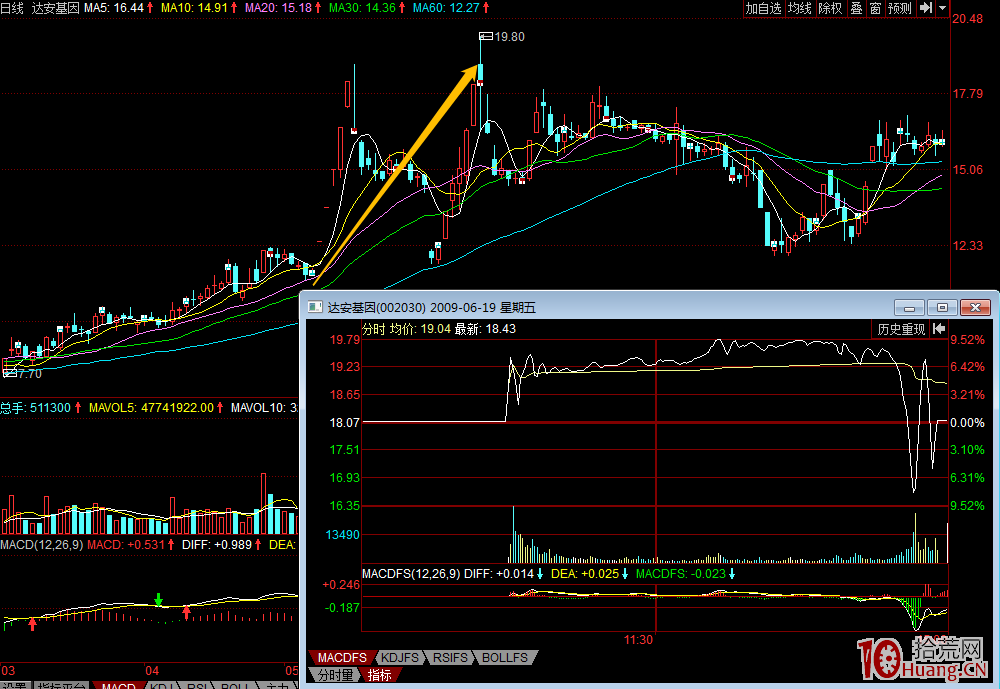Select the KDJ tab below the daily chart
This screenshot has width=1000, height=689.
click(162, 685)
